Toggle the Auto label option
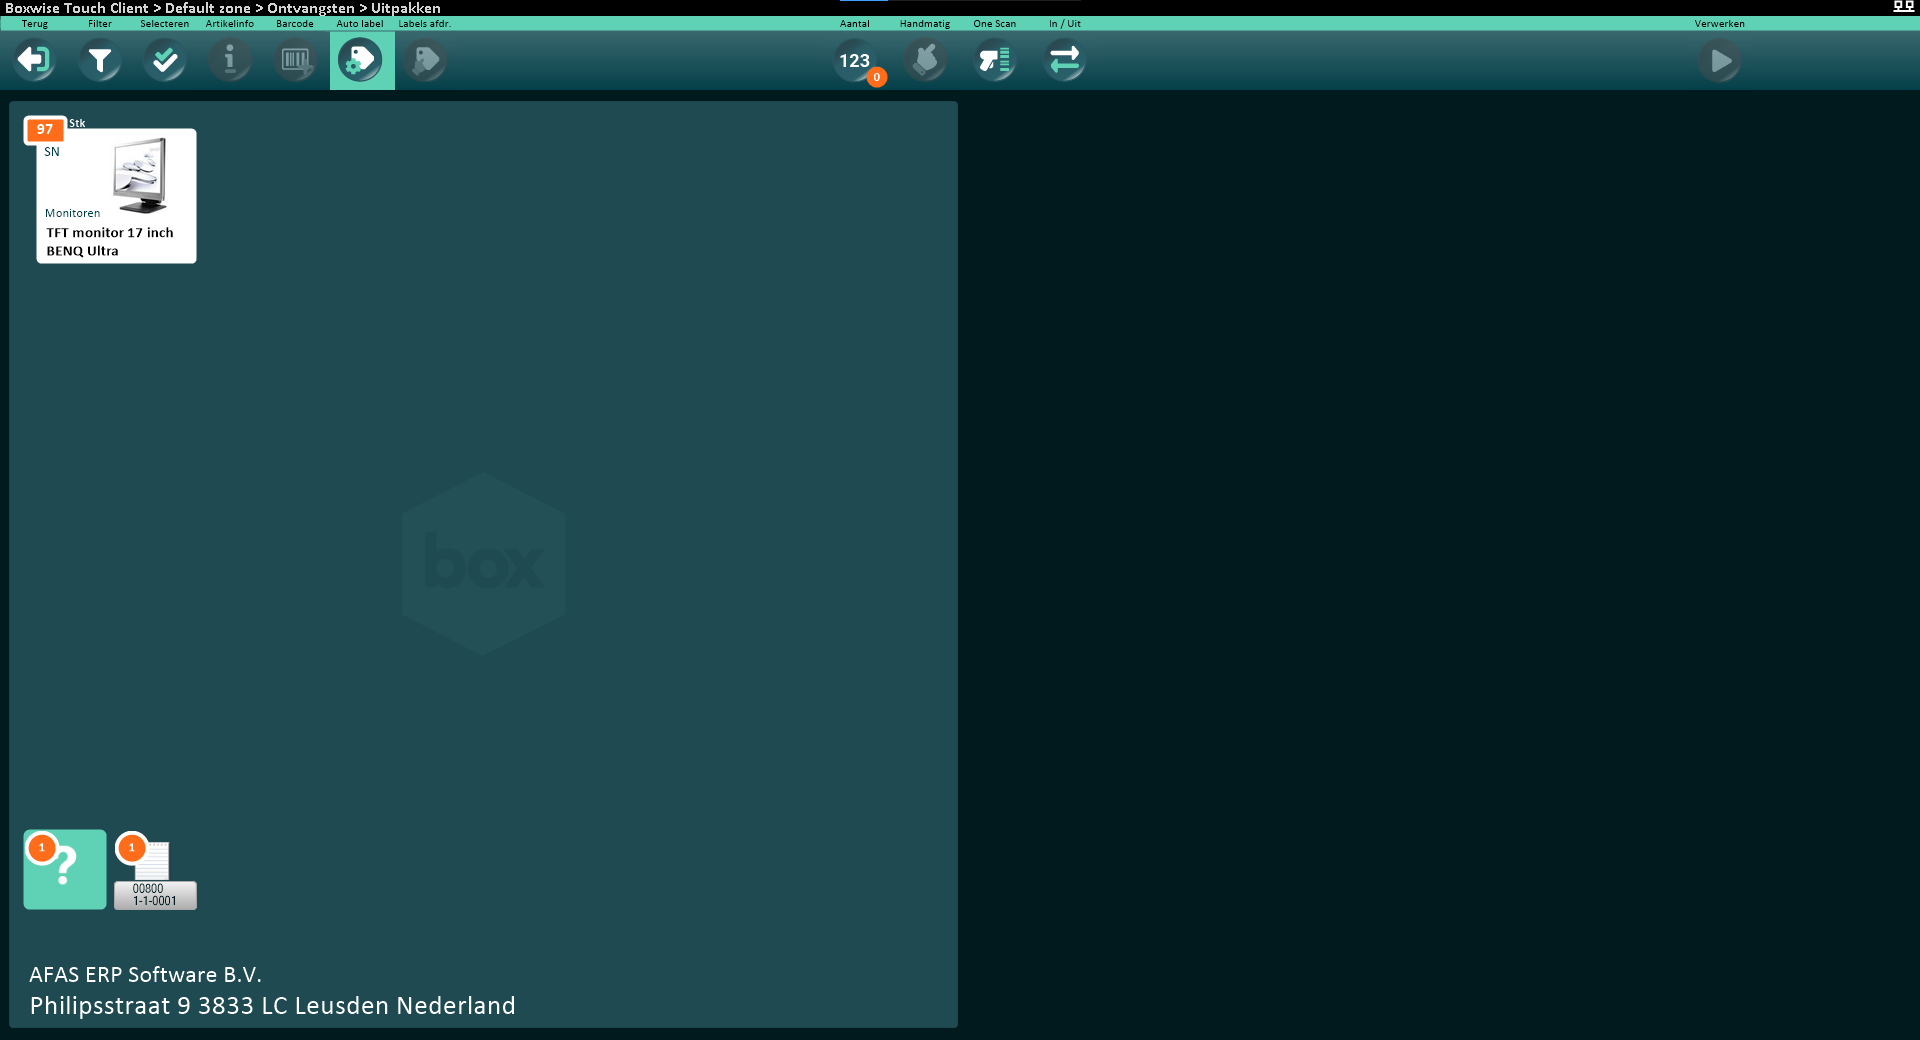The image size is (1920, 1040). (361, 61)
